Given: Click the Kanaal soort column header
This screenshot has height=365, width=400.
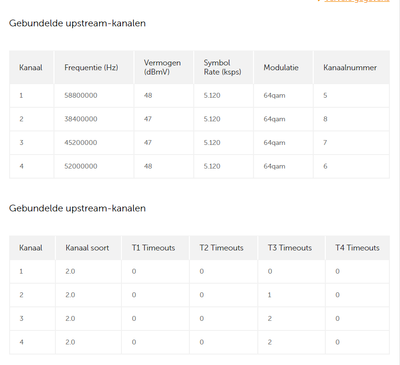Looking at the screenshot, I should 87,248.
